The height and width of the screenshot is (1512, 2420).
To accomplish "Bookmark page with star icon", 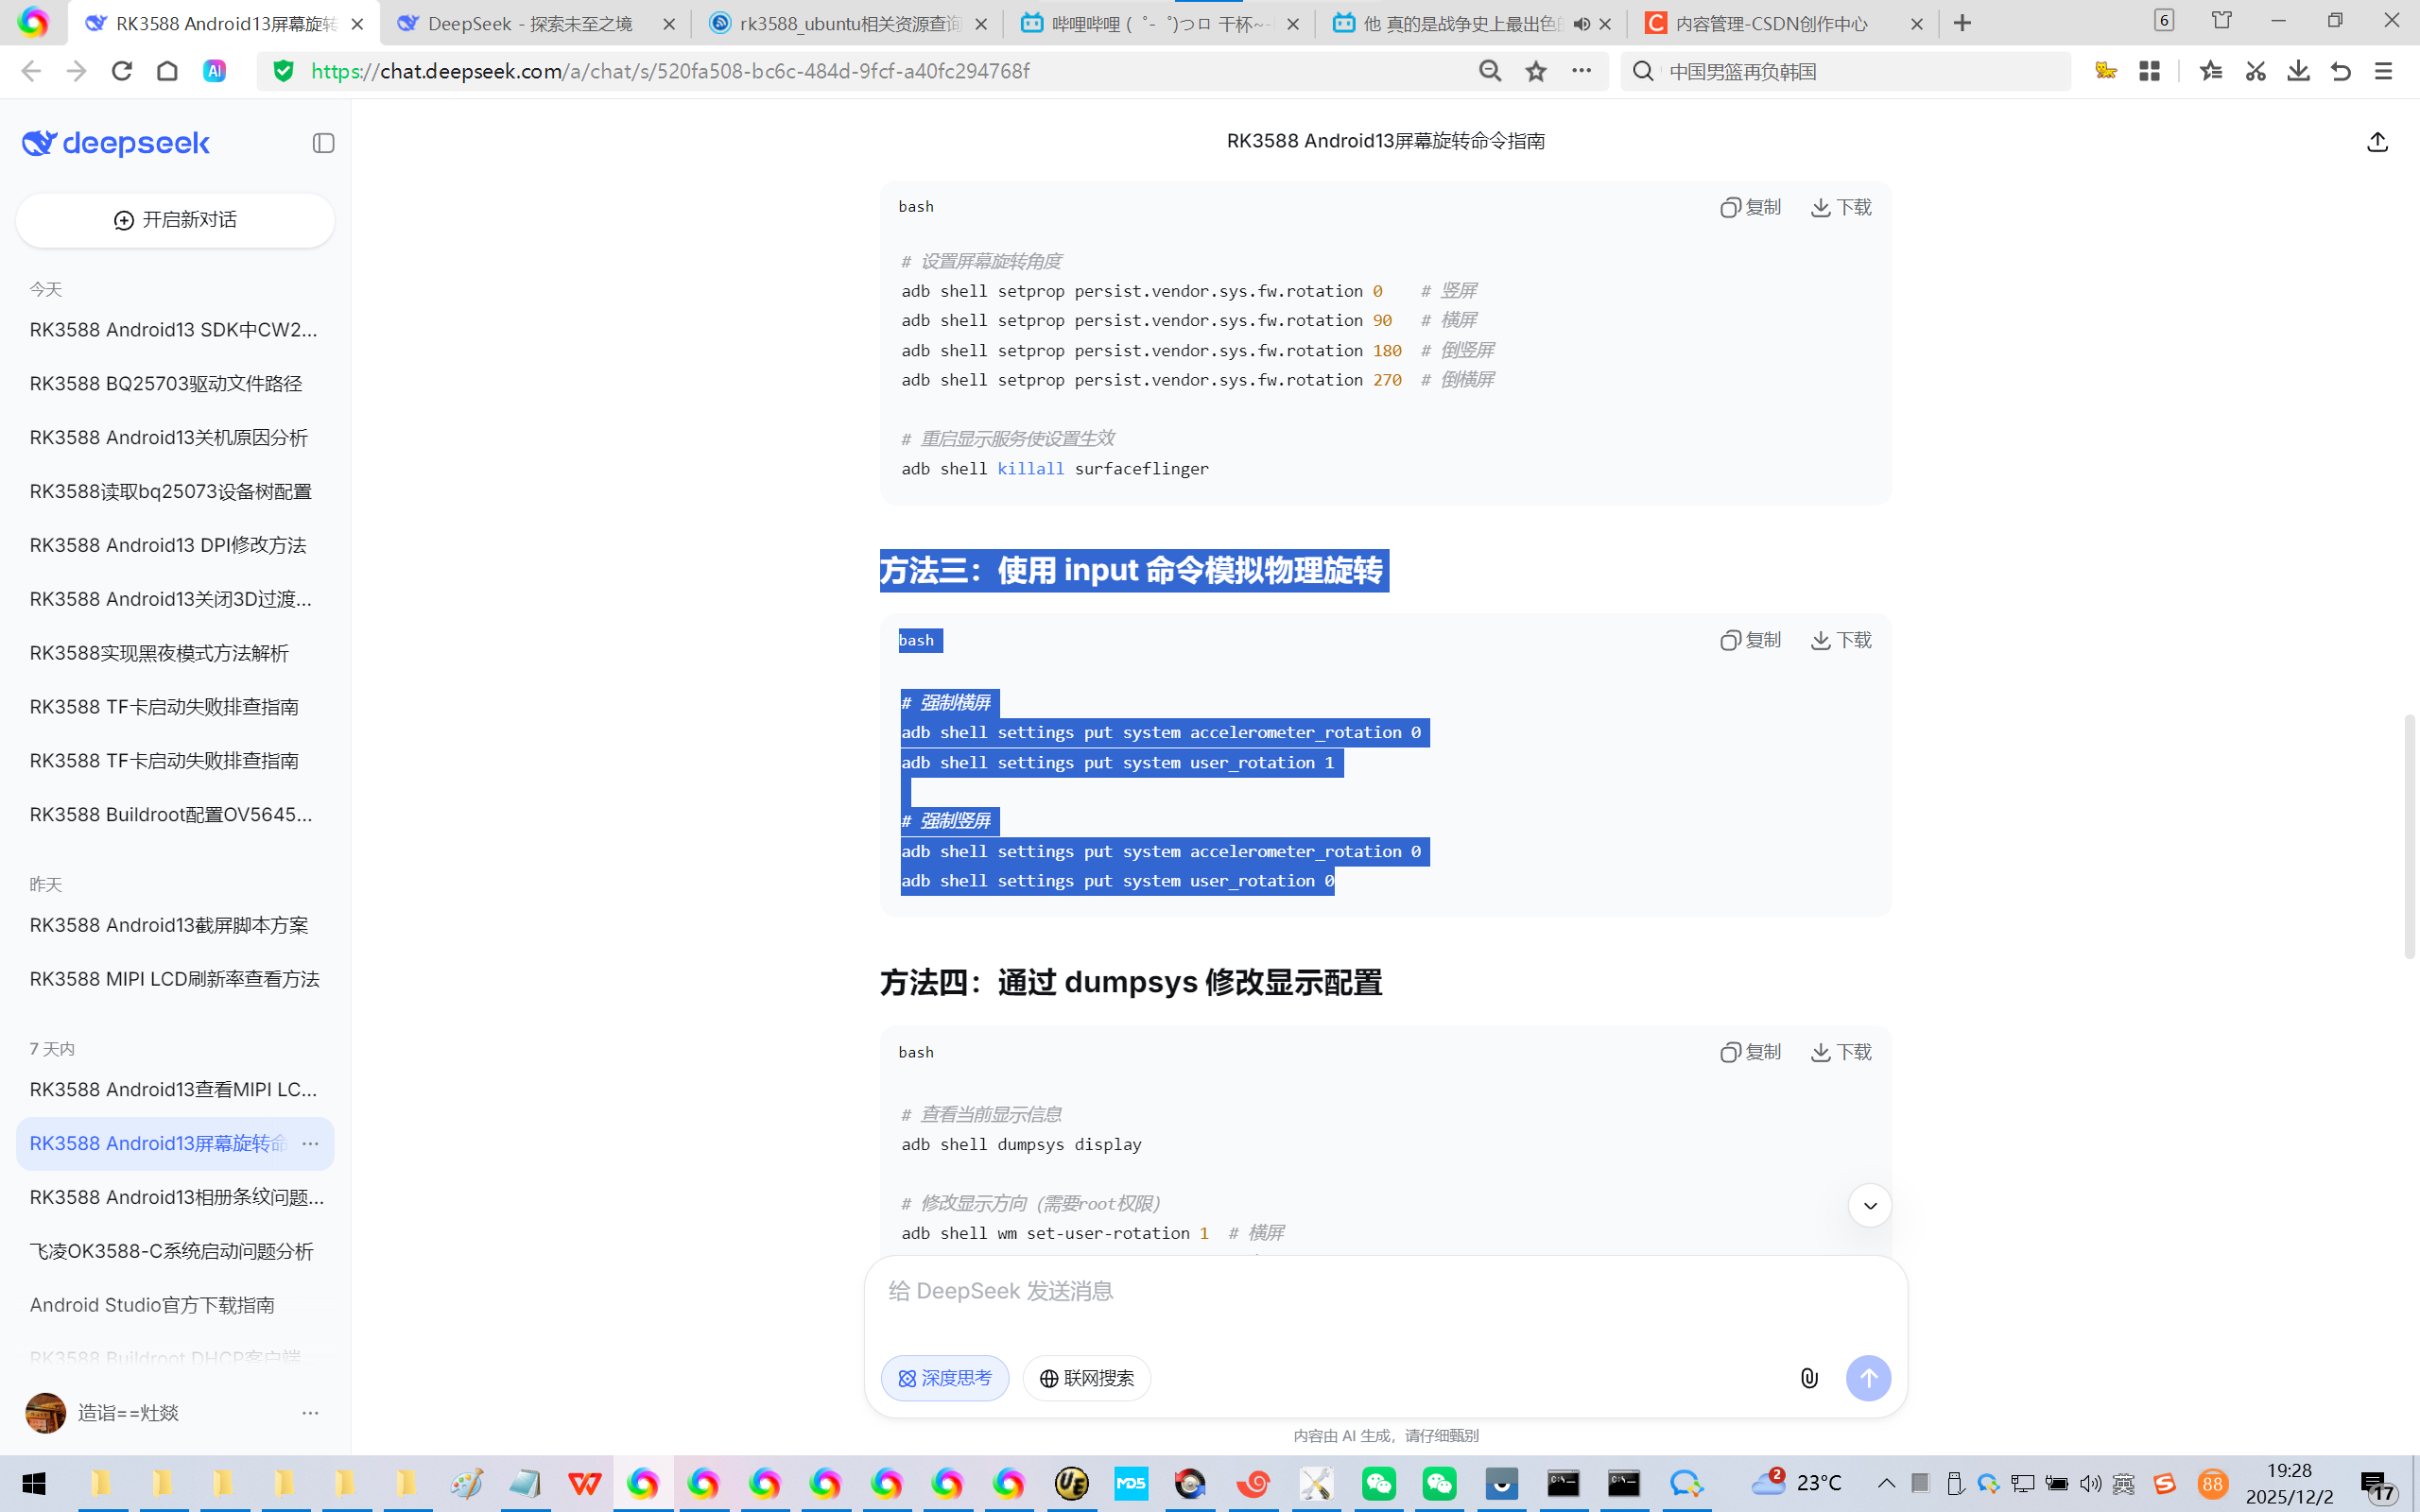I will pyautogui.click(x=1536, y=71).
